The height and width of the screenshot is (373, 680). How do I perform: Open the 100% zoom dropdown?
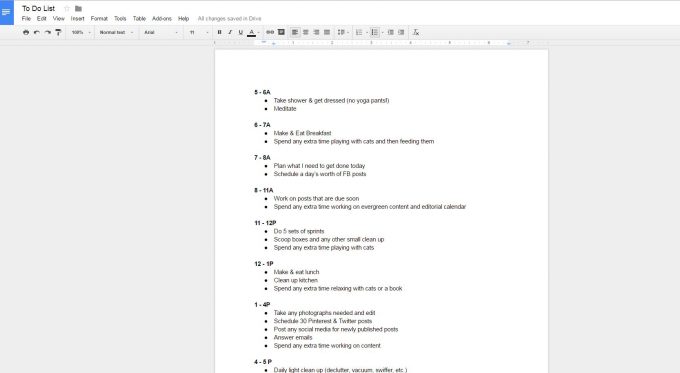81,32
